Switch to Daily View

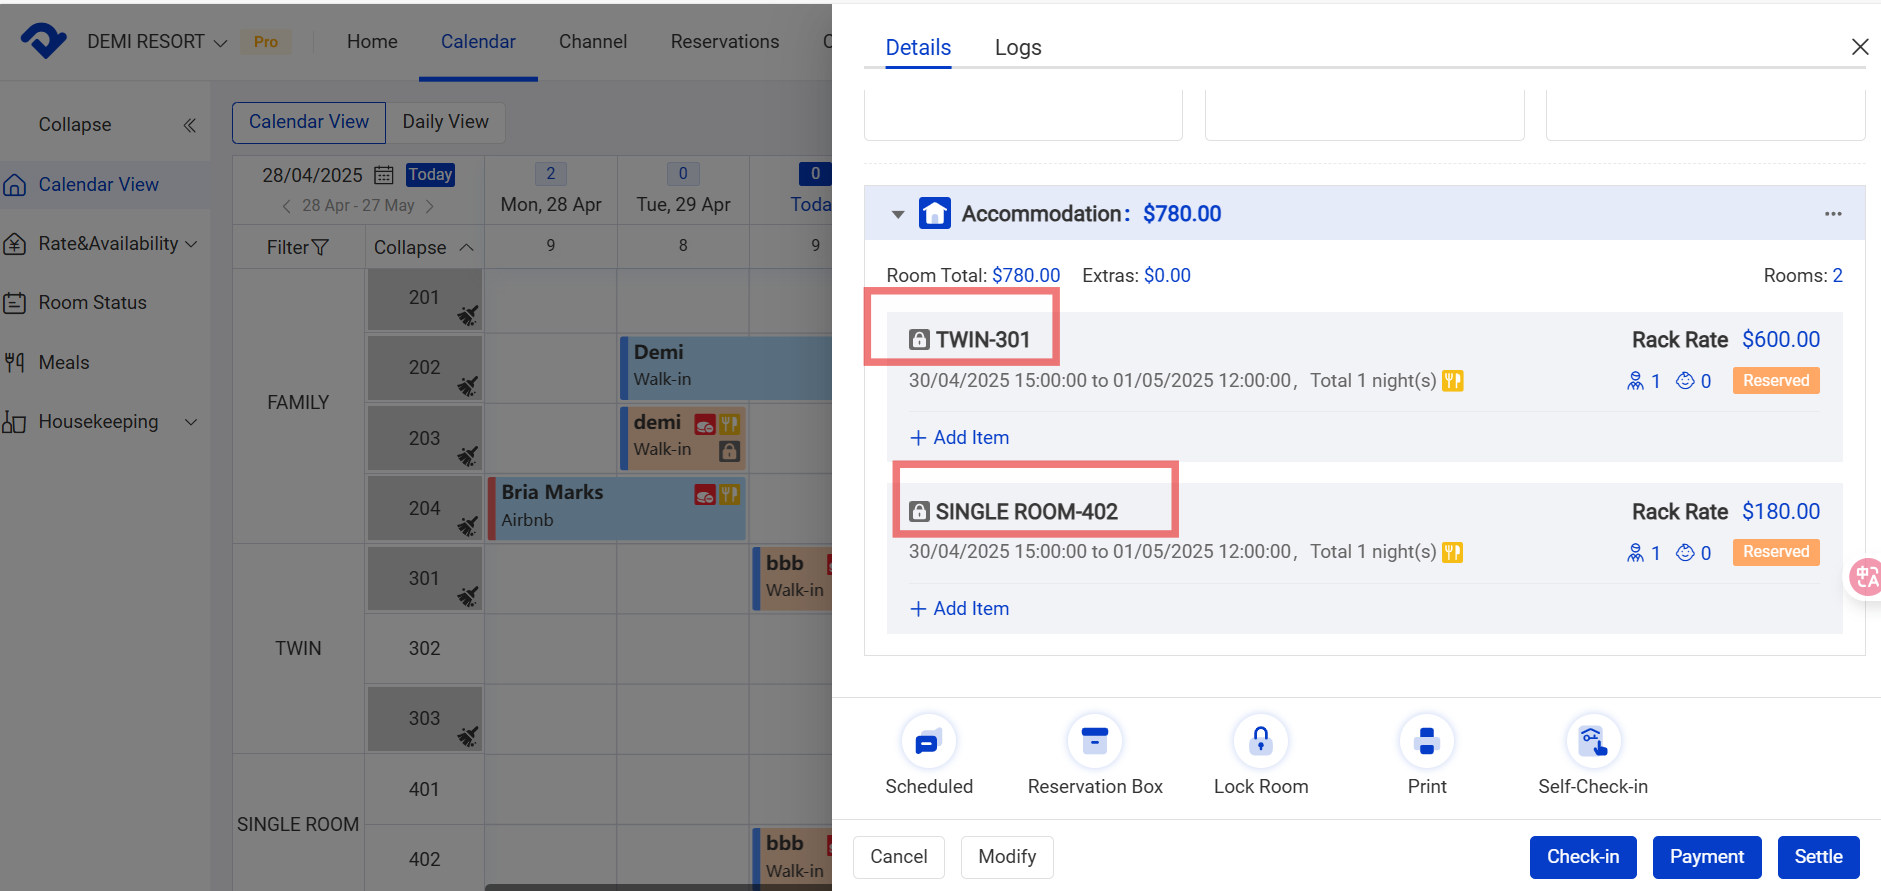445,122
